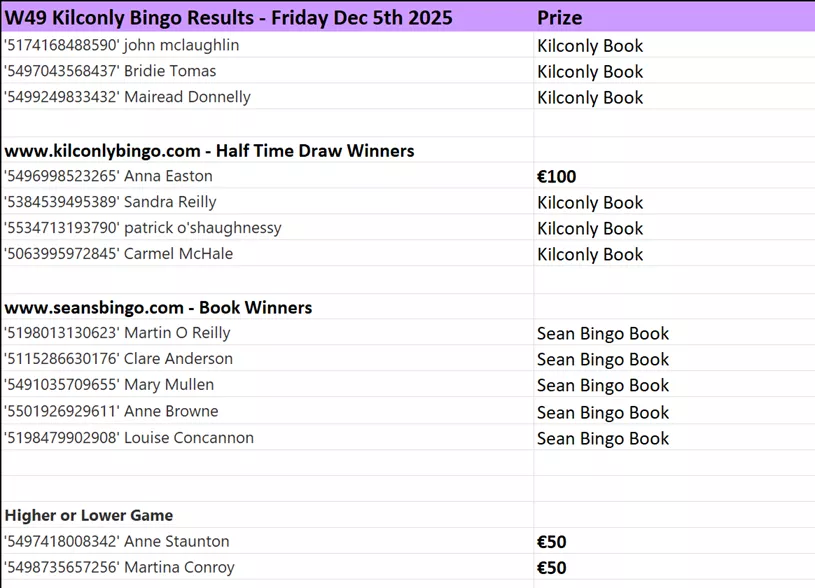The width and height of the screenshot is (815, 588).
Task: Select the Anna Easton winner cell
Action: click(109, 176)
